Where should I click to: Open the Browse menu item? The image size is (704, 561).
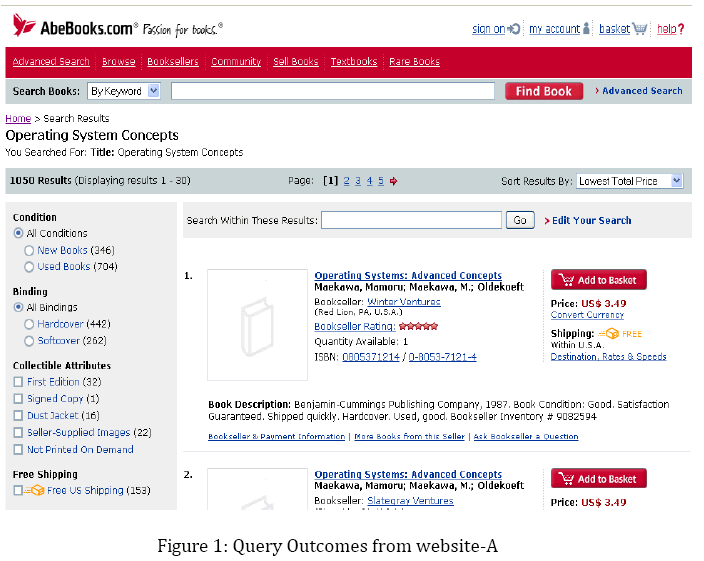click(119, 61)
